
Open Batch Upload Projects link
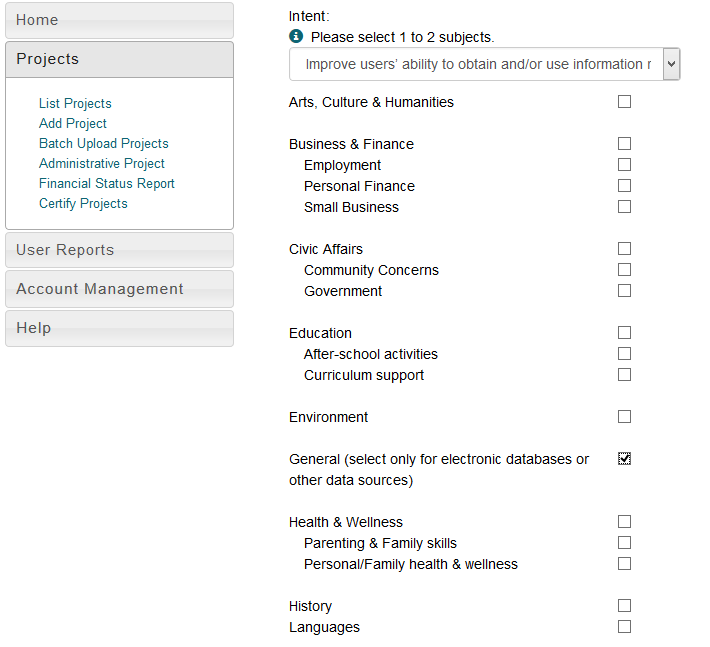tap(103, 143)
